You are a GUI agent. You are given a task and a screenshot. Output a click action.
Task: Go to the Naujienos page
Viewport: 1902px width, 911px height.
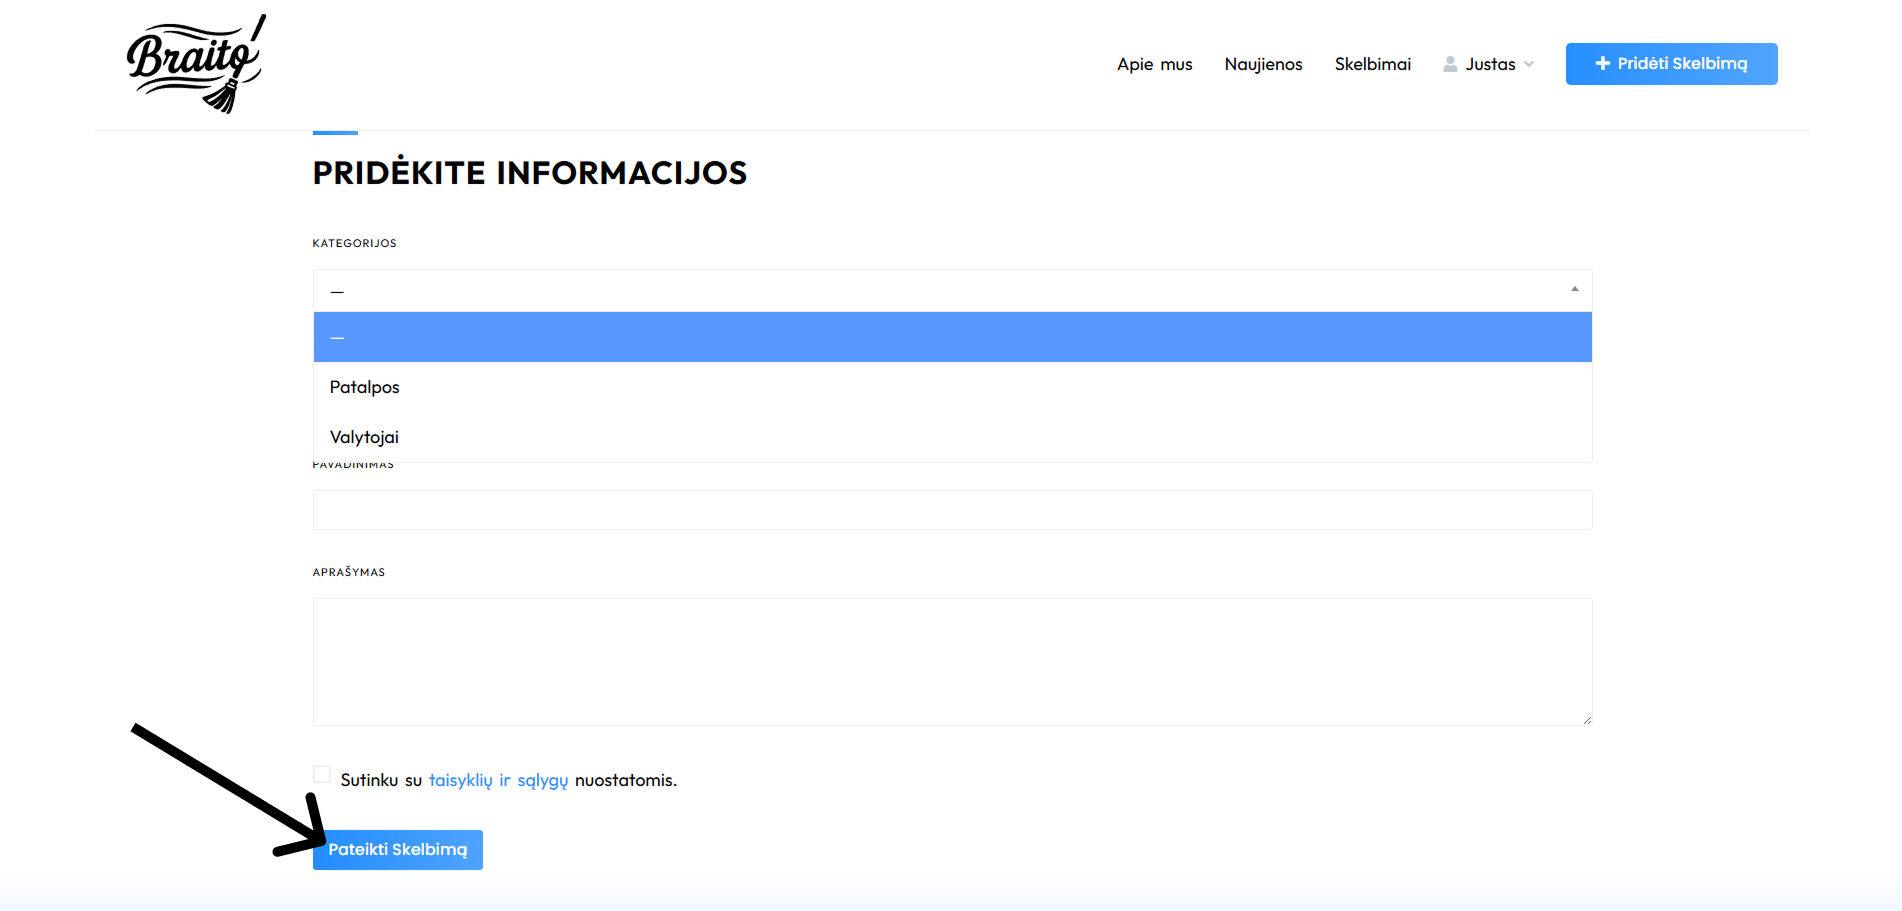(1263, 64)
